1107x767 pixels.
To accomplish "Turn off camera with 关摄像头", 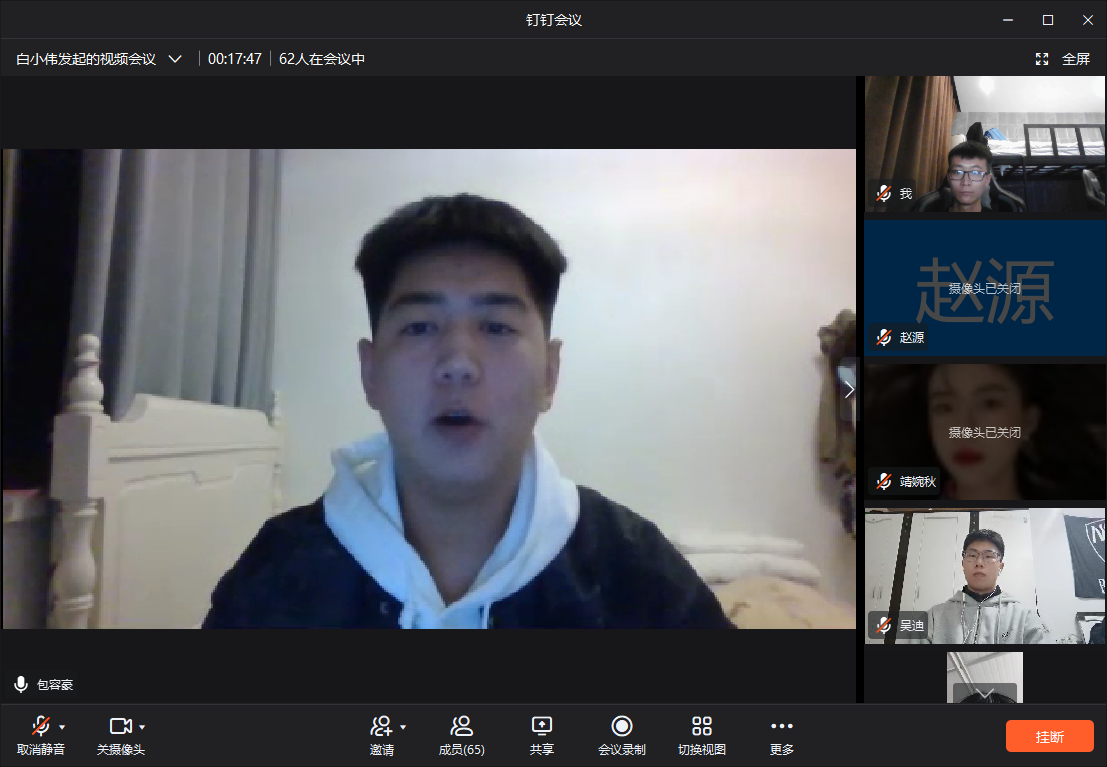I will 120,726.
